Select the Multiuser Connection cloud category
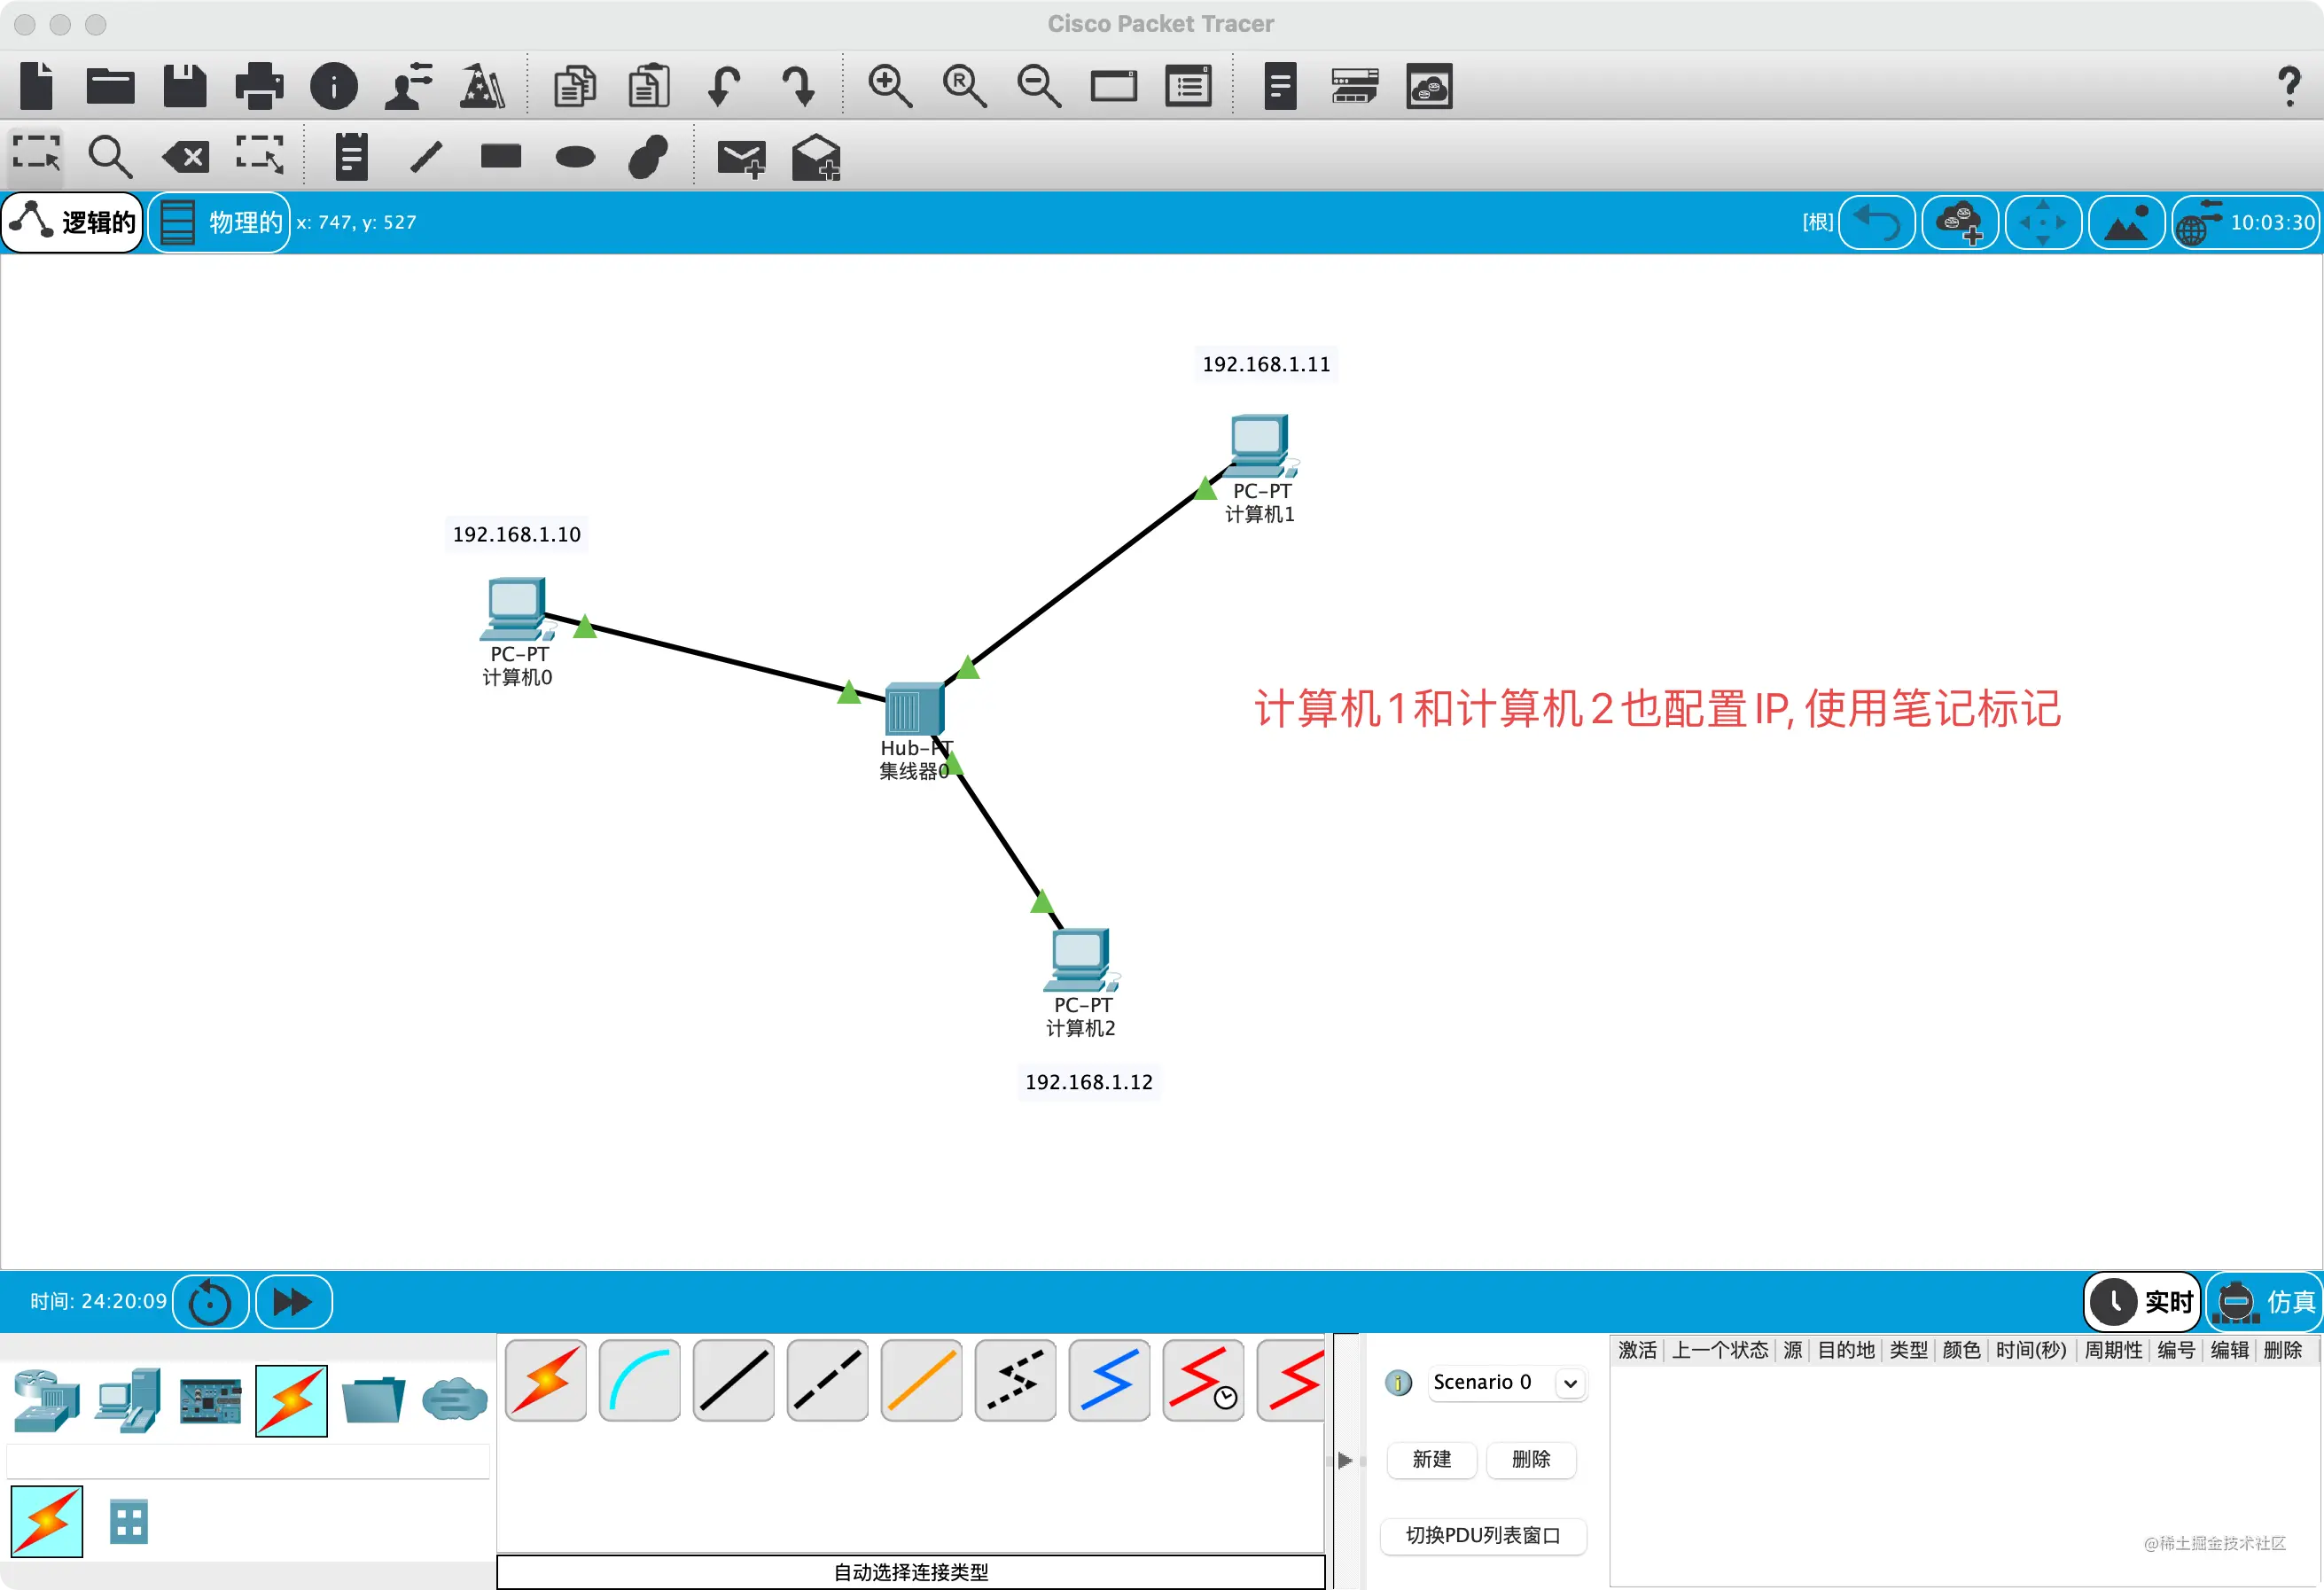Screen dimensions: 2324x1590 pyautogui.click(x=455, y=1400)
